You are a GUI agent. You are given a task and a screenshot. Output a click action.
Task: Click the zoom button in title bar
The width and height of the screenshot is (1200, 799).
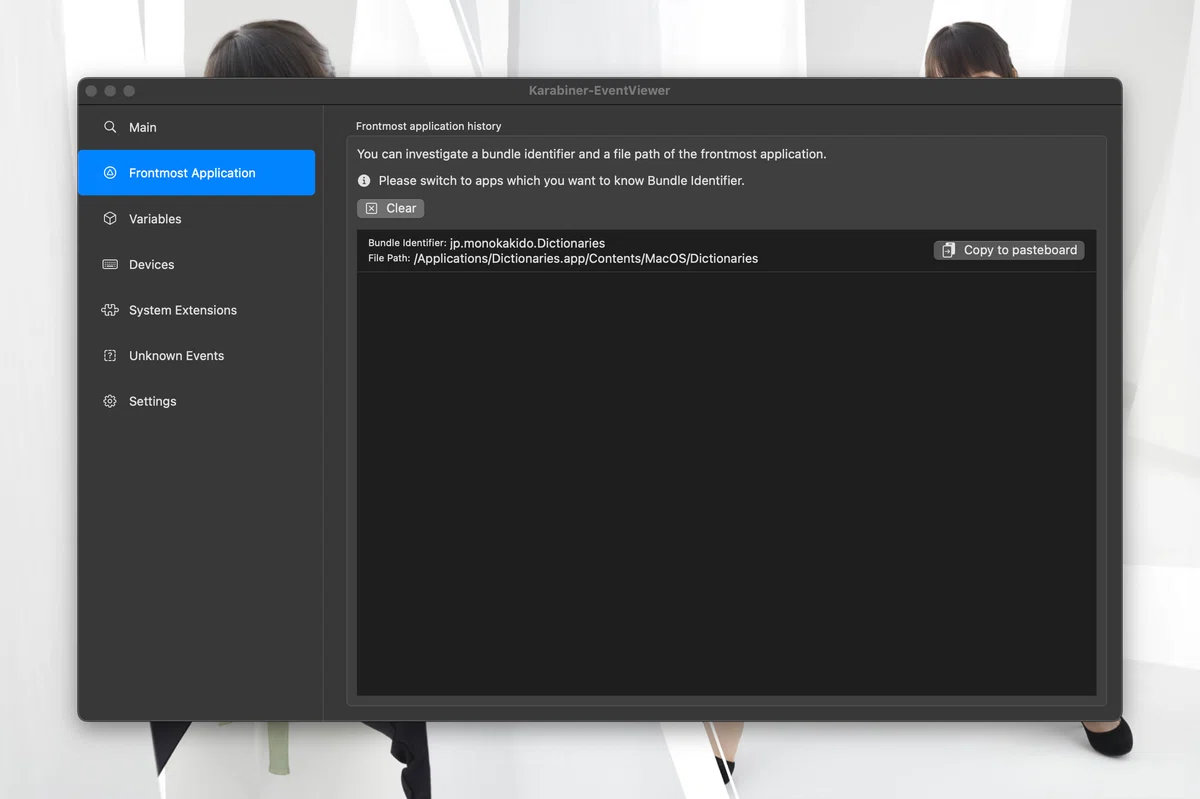pos(129,91)
